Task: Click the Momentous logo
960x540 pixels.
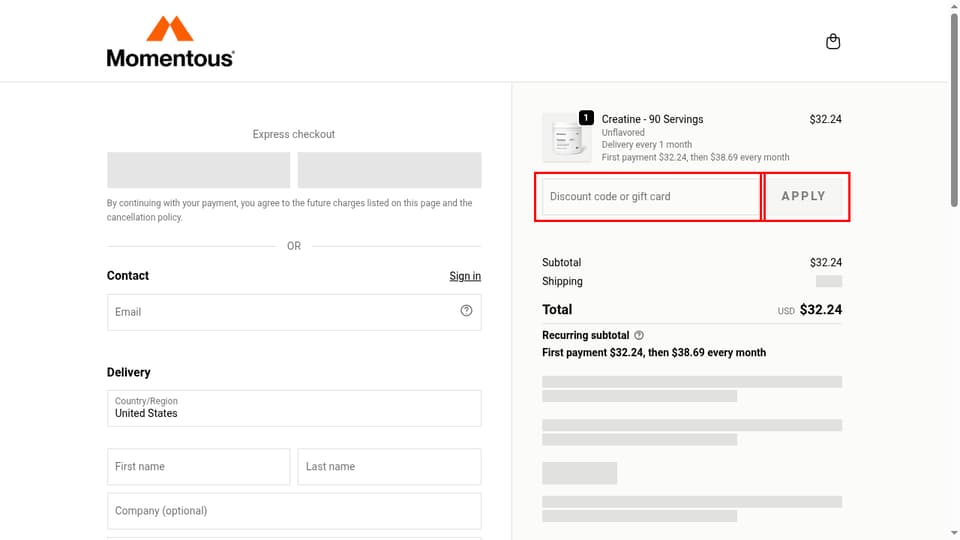Action: point(170,41)
